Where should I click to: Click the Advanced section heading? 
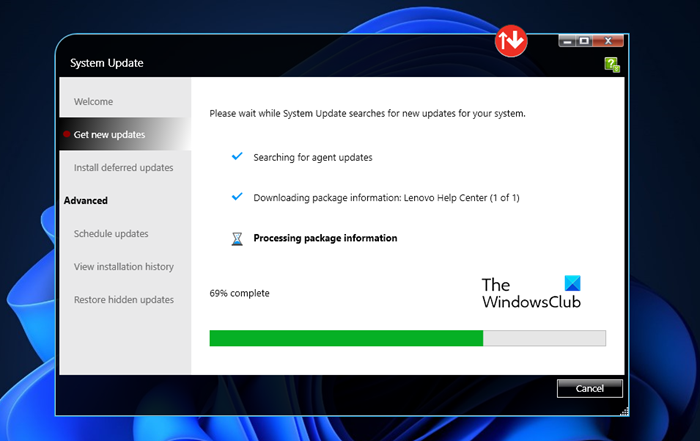[86, 200]
